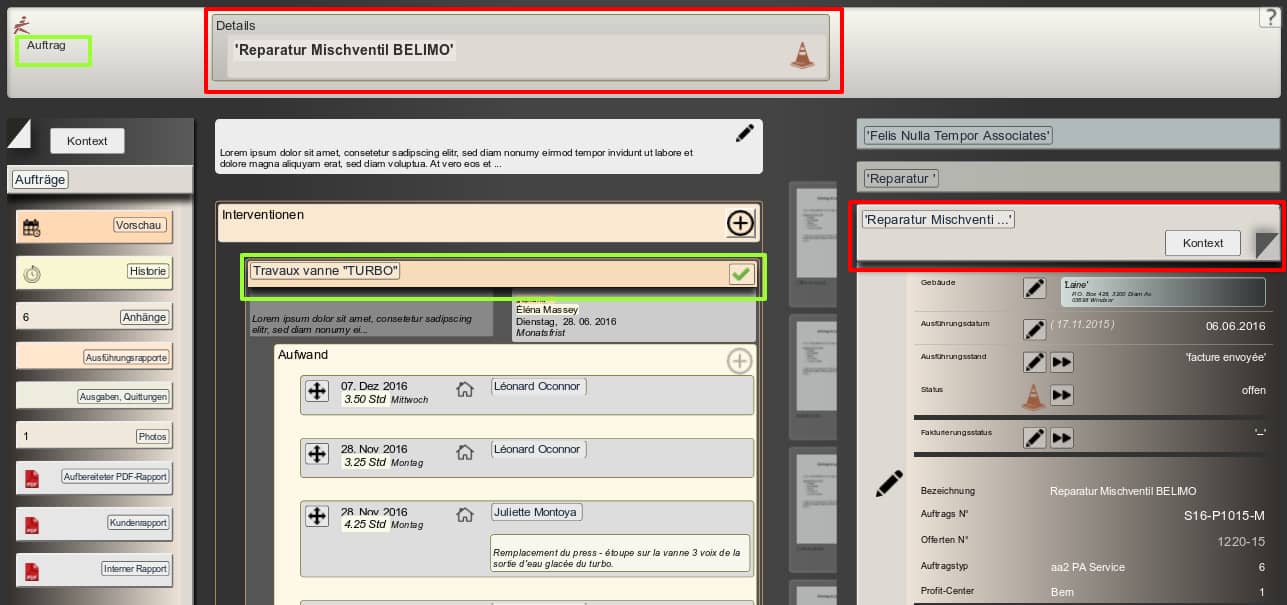
Task: Expand the triangle corner above left Kontext panel
Action: click(x=19, y=132)
